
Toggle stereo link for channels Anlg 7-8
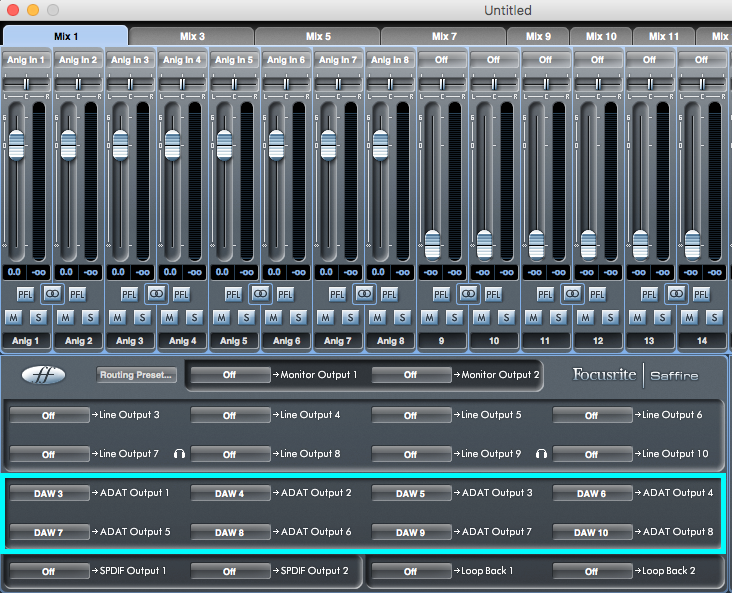364,294
